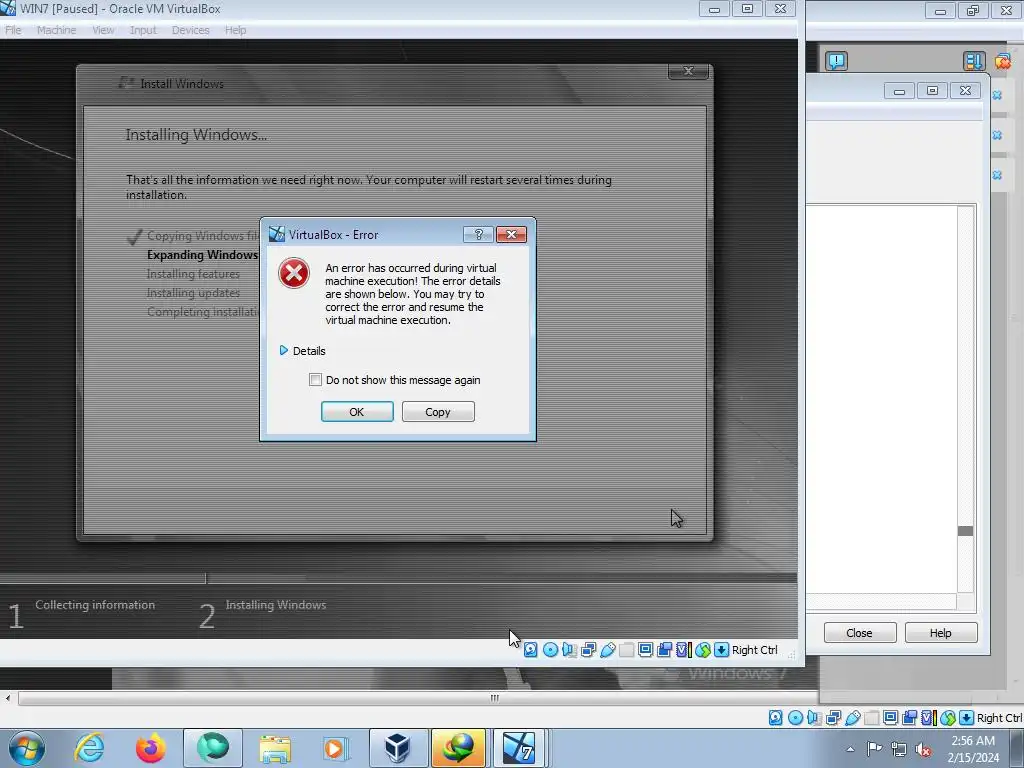Open the Devices menu

point(190,30)
